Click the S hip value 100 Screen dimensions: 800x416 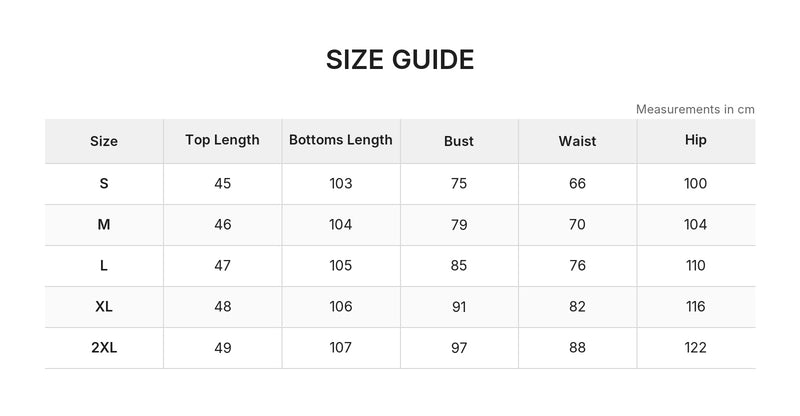[x=695, y=183]
